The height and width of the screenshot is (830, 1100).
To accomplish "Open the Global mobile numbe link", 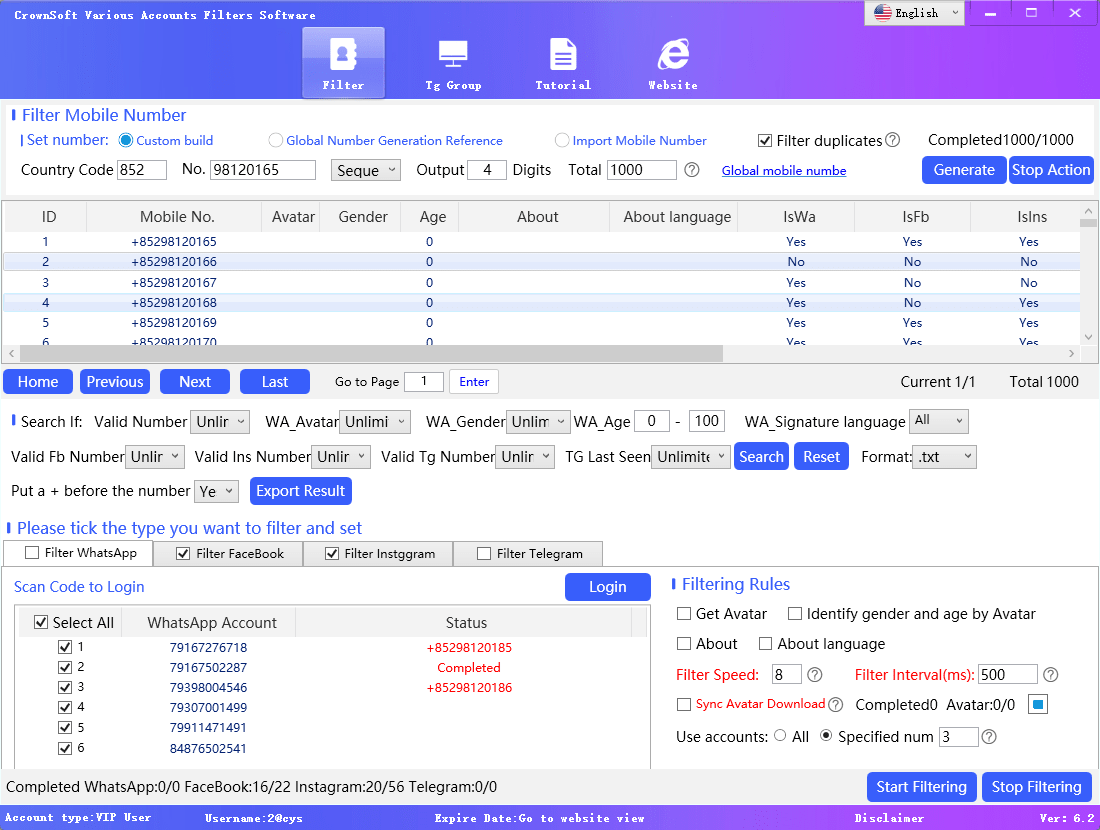I will click(783, 170).
